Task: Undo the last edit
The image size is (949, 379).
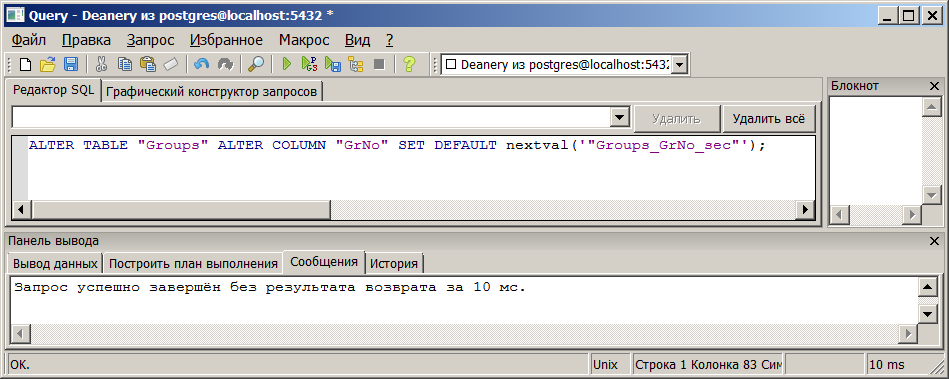Action: tap(202, 64)
